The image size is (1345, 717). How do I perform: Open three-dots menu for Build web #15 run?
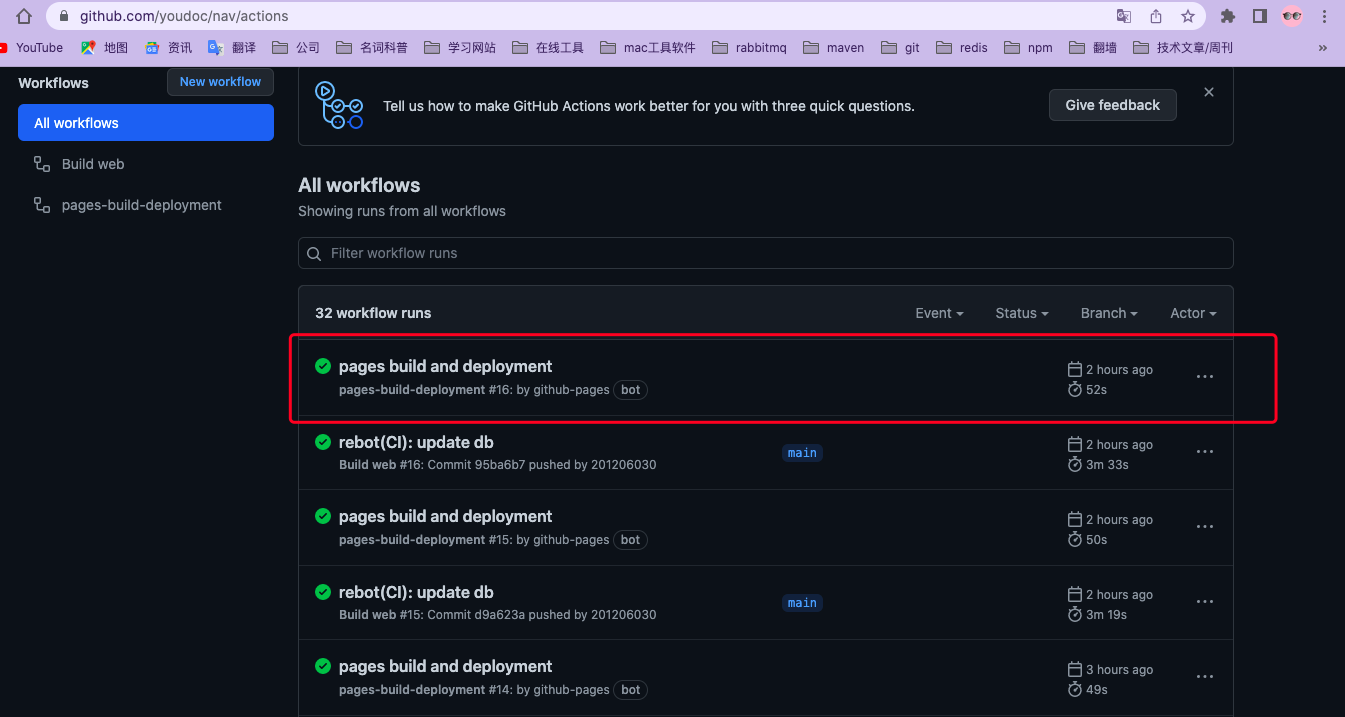point(1205,602)
